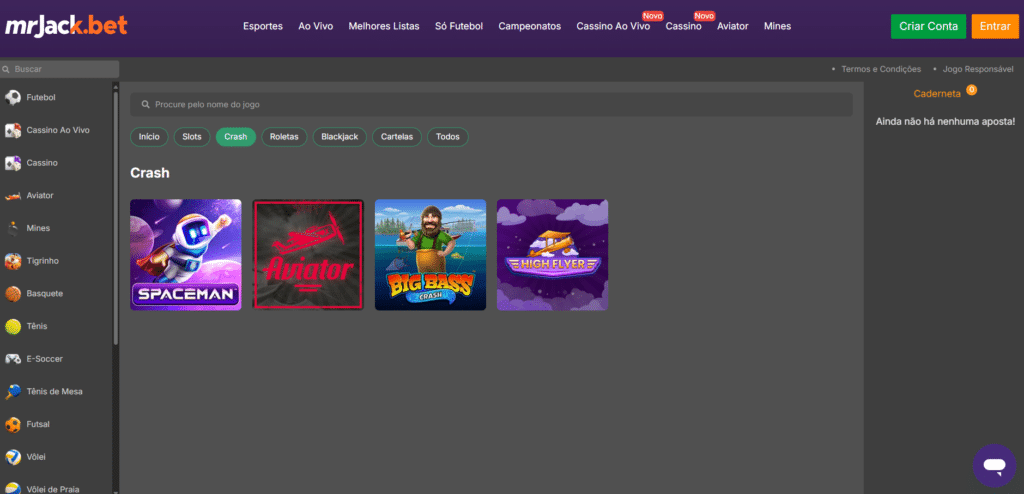Click the Vôlei de Praia ball icon

pos(12,488)
